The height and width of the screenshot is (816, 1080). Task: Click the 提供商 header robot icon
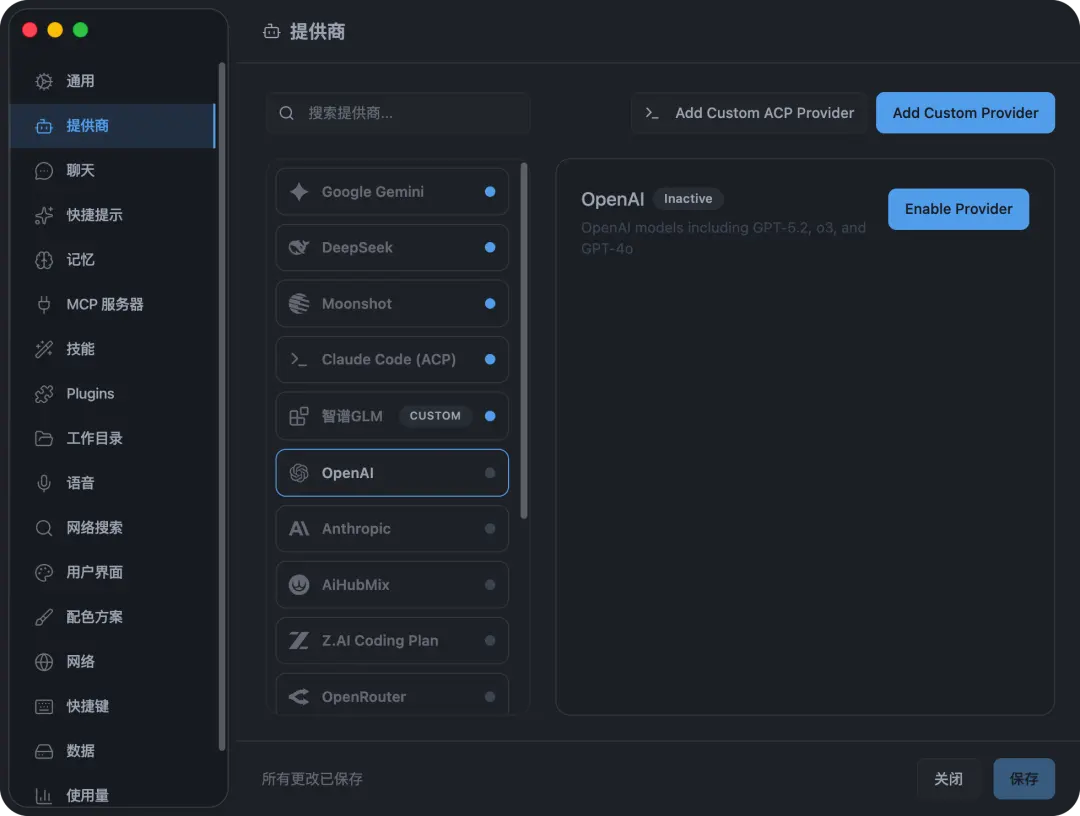(272, 32)
